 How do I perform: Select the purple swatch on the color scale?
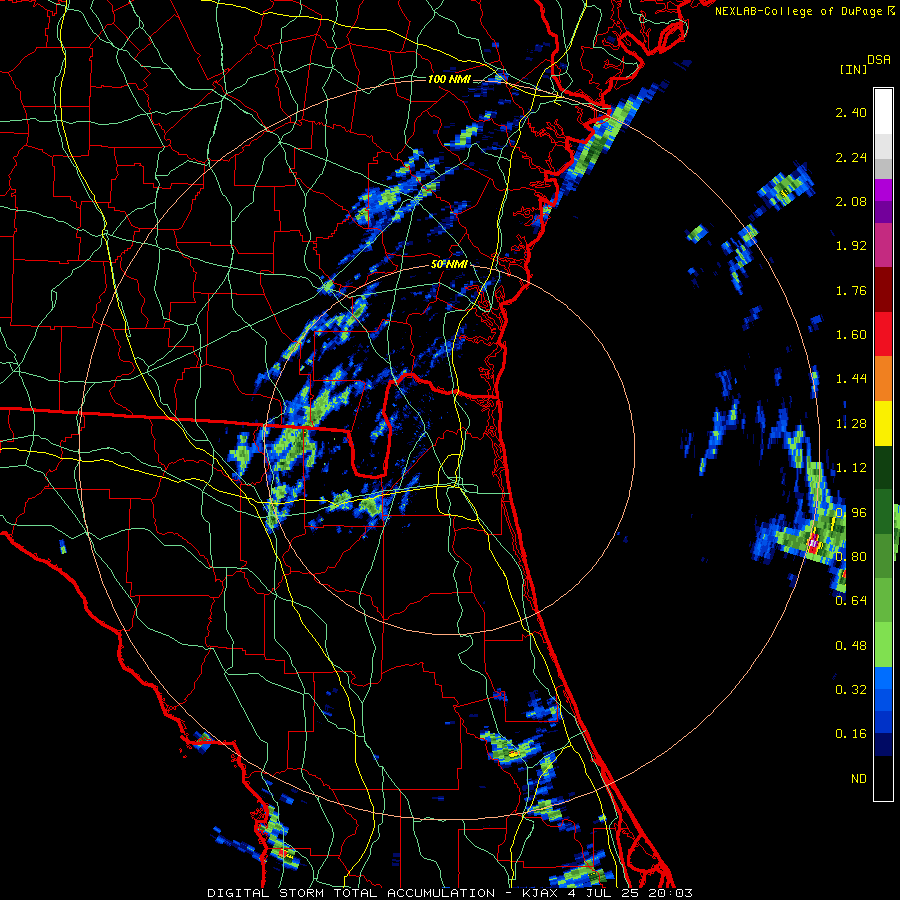coord(883,212)
